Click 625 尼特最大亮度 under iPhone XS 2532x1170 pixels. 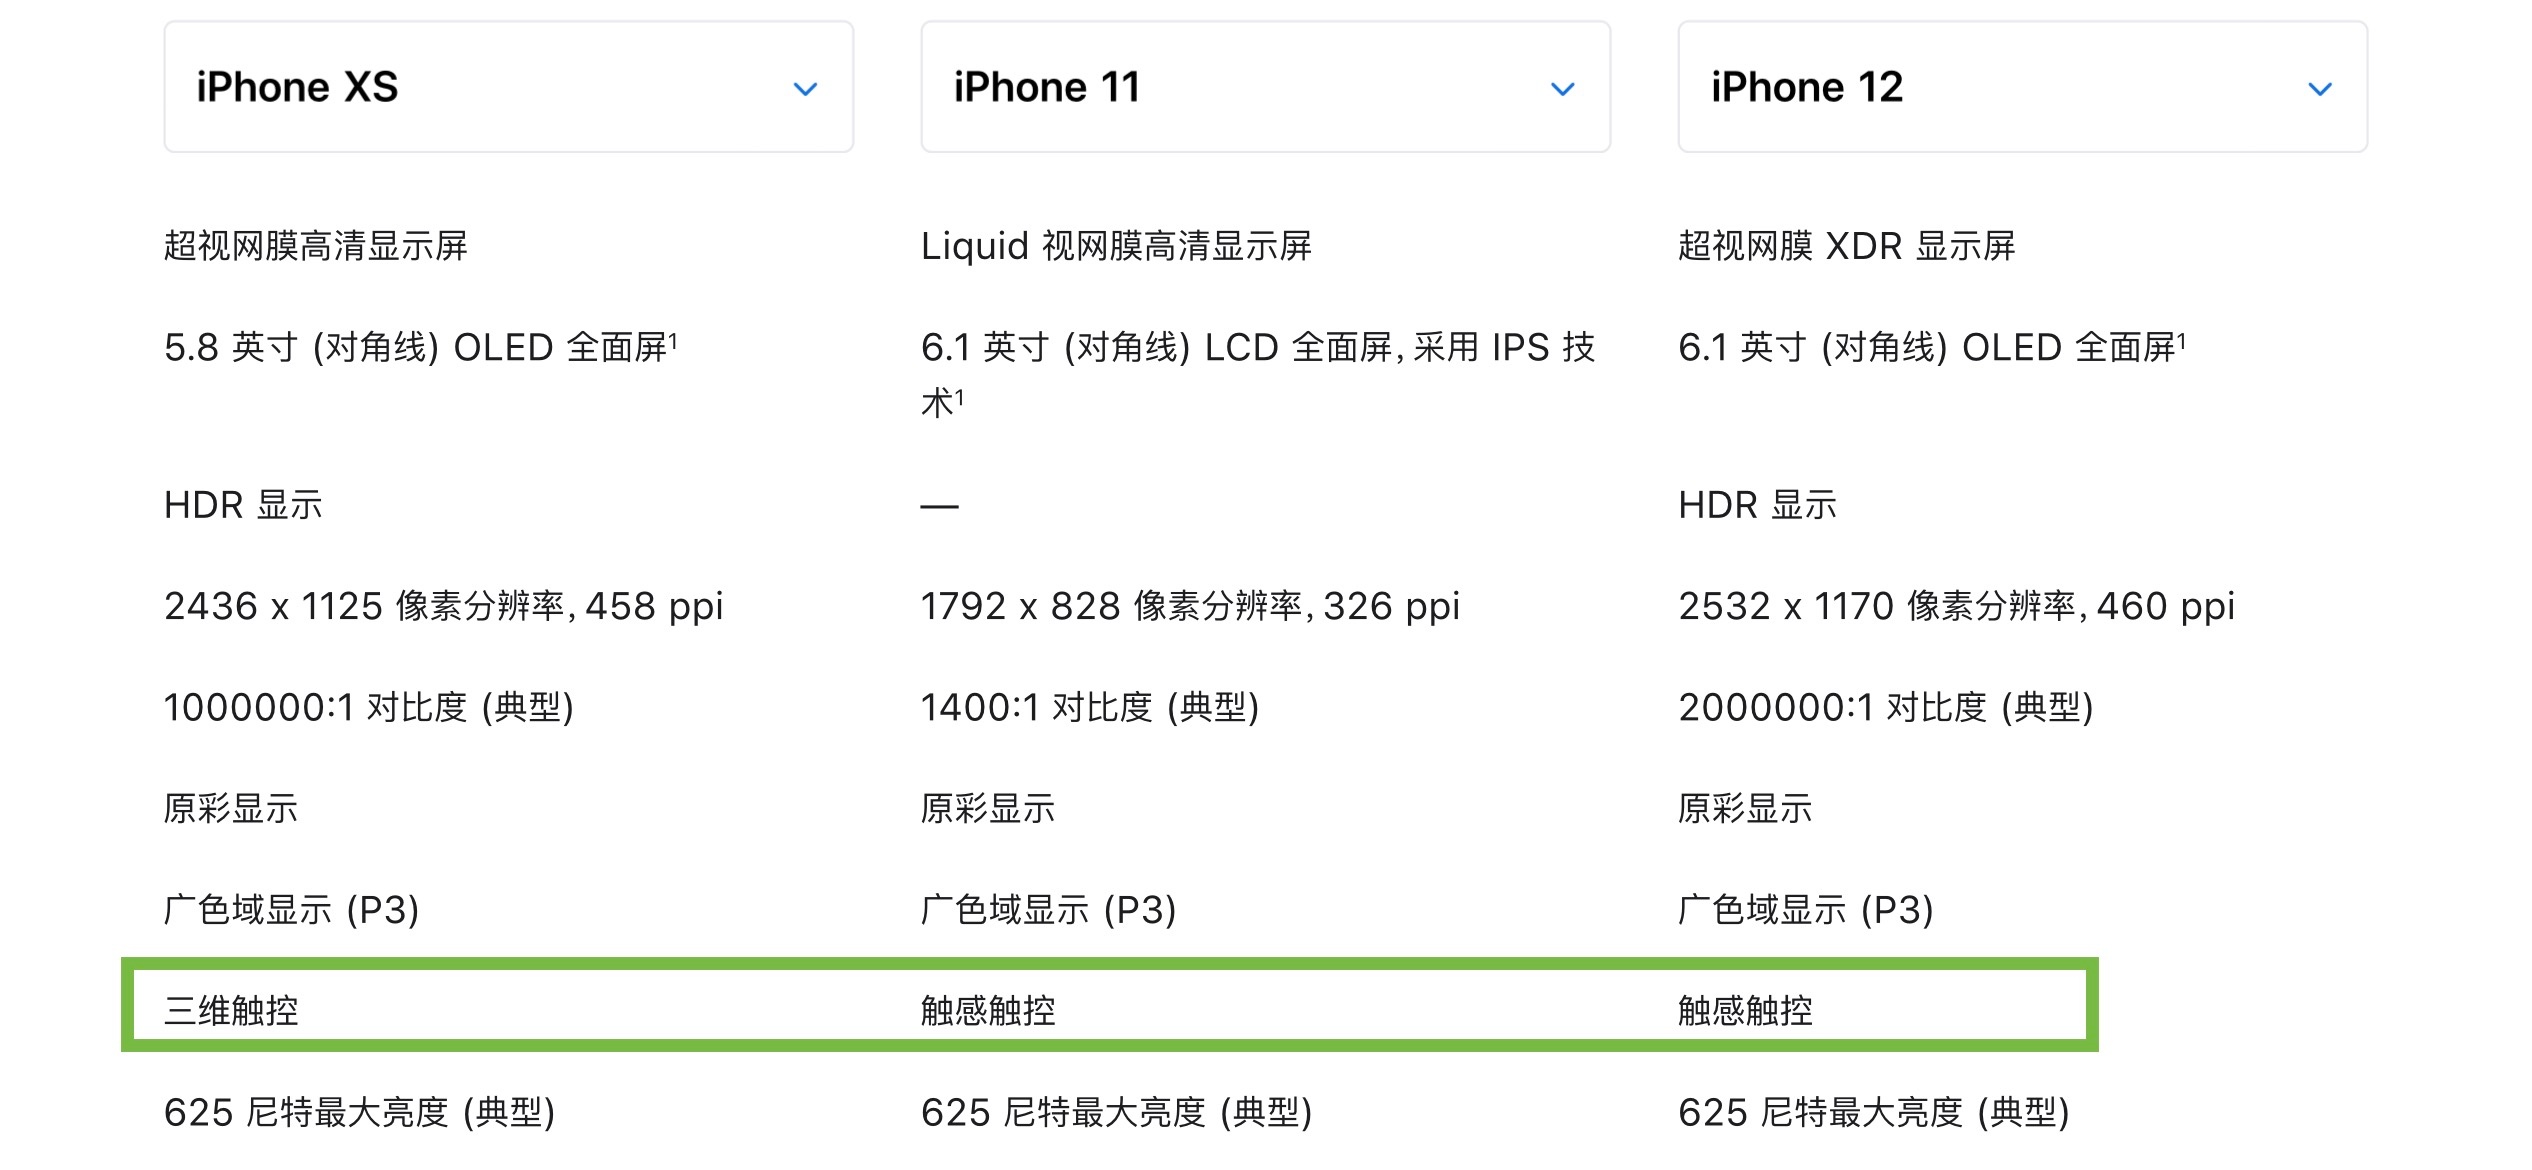[359, 1112]
